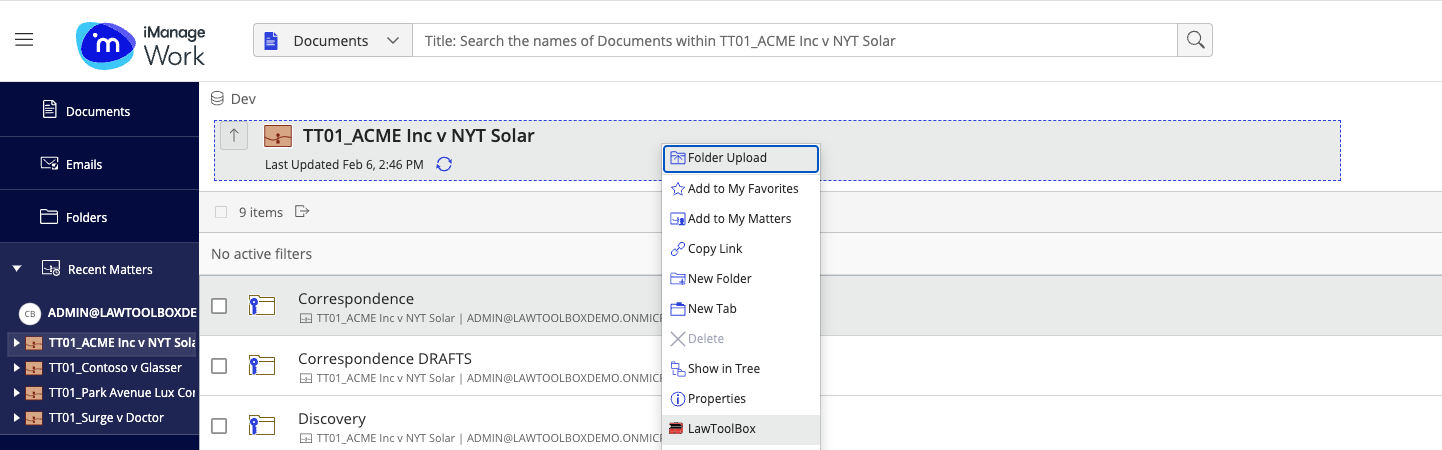The height and width of the screenshot is (450, 1442).
Task: Tick the Correspondence folder checkbox
Action: pyautogui.click(x=220, y=306)
